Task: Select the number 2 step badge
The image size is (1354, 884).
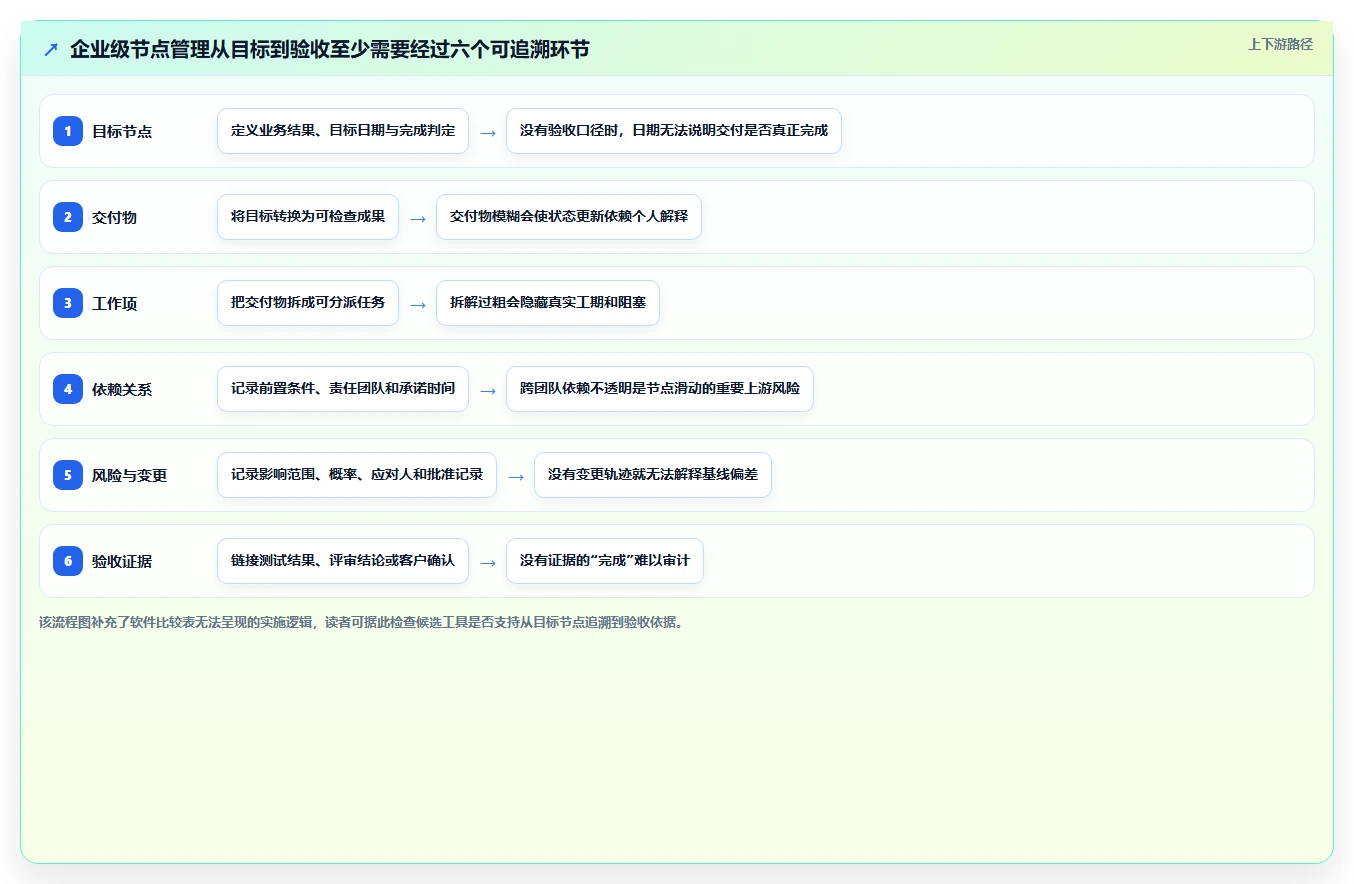Action: coord(68,217)
